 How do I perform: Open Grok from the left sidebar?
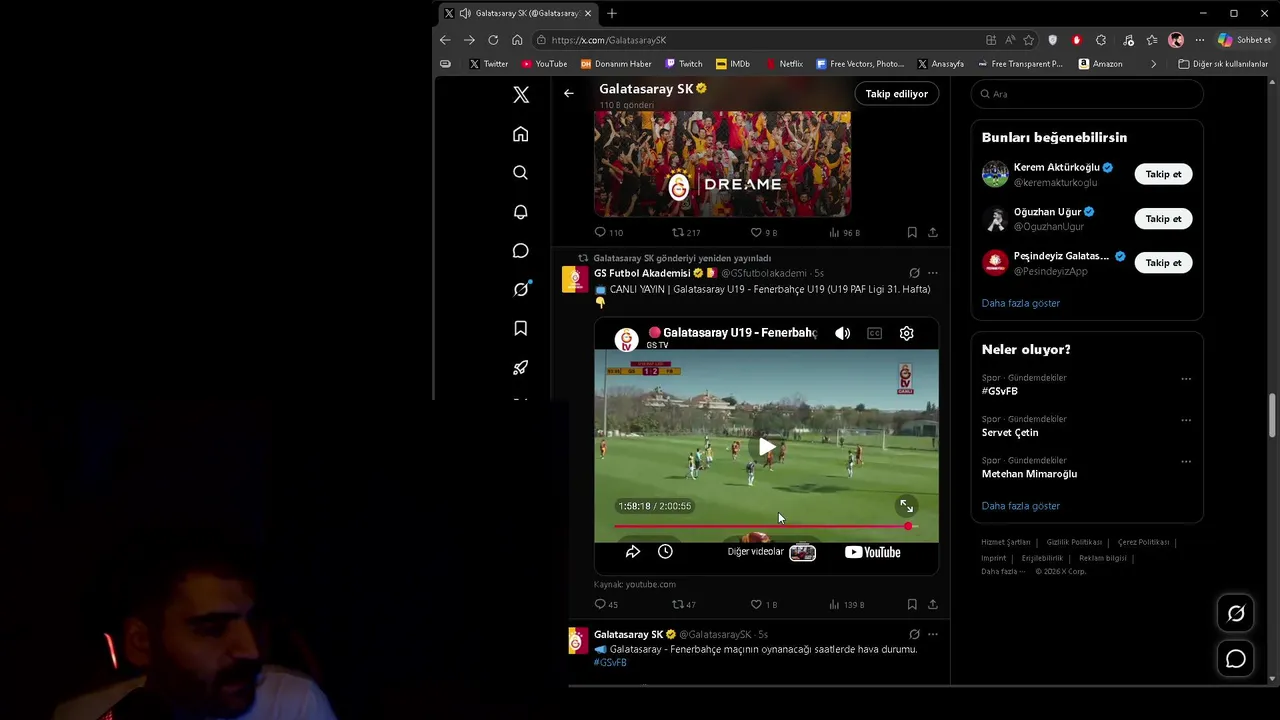click(x=520, y=289)
